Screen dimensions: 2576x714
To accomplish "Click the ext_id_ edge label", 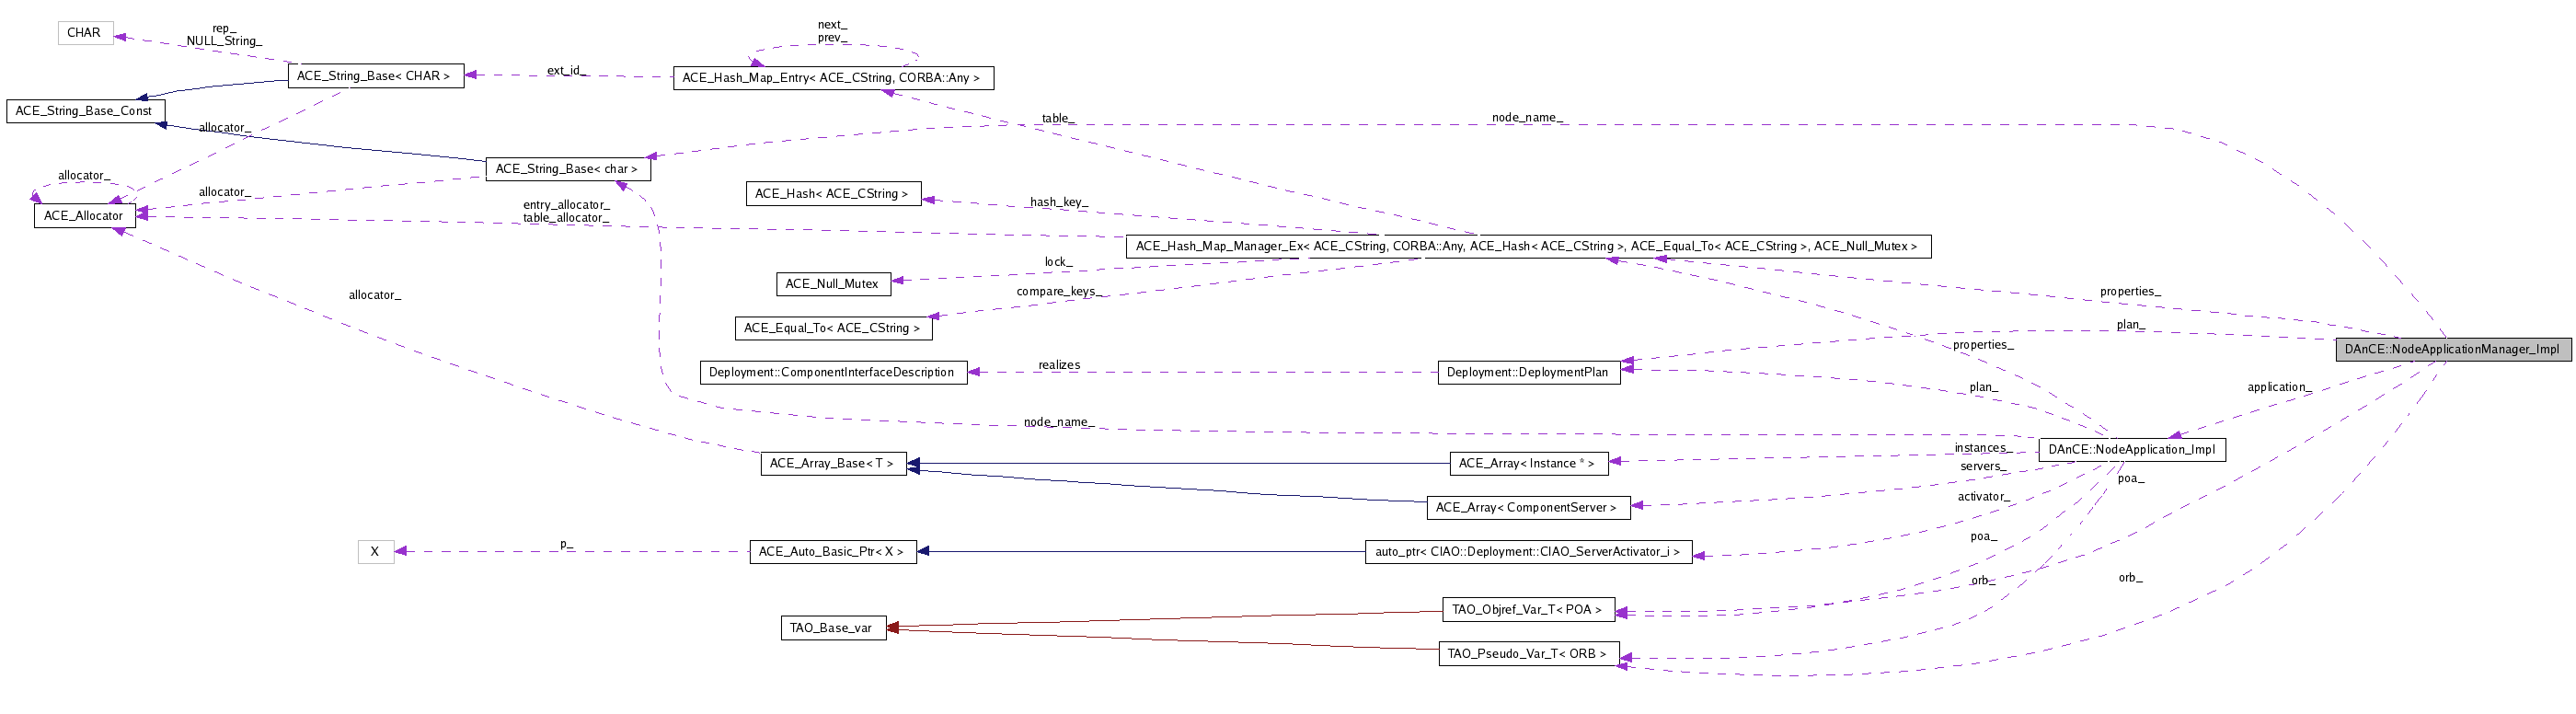I will (567, 71).
